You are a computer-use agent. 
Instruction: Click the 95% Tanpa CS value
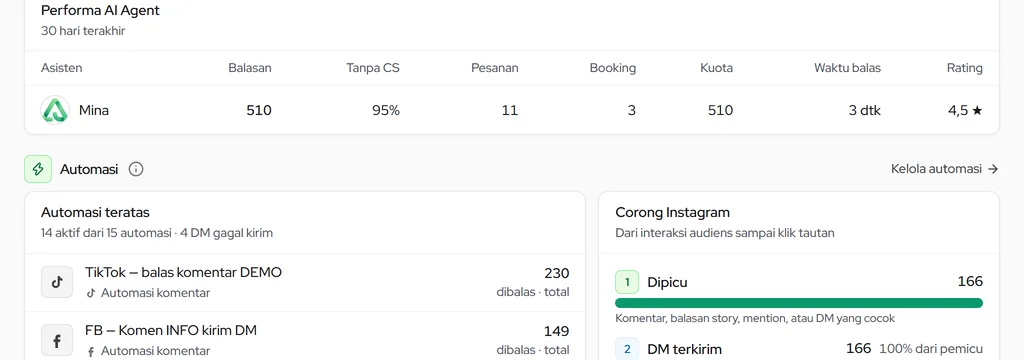[x=386, y=110]
